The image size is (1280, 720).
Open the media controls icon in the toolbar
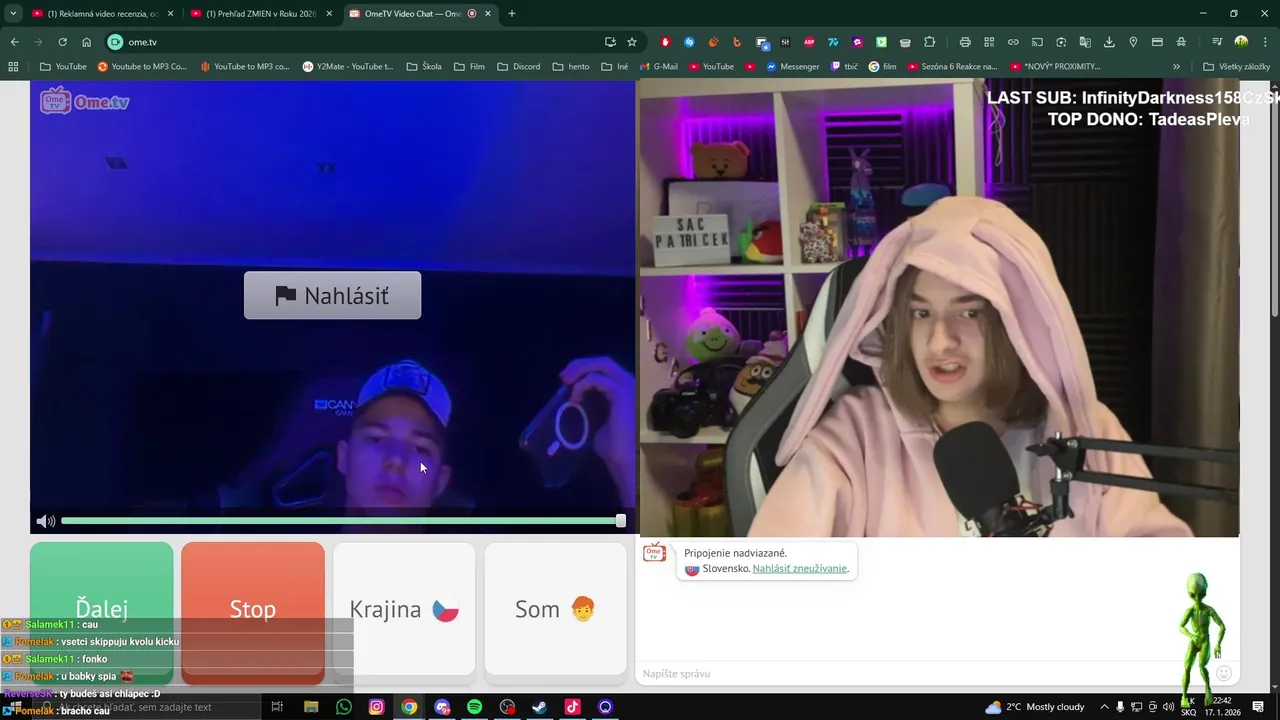pos(1217,42)
